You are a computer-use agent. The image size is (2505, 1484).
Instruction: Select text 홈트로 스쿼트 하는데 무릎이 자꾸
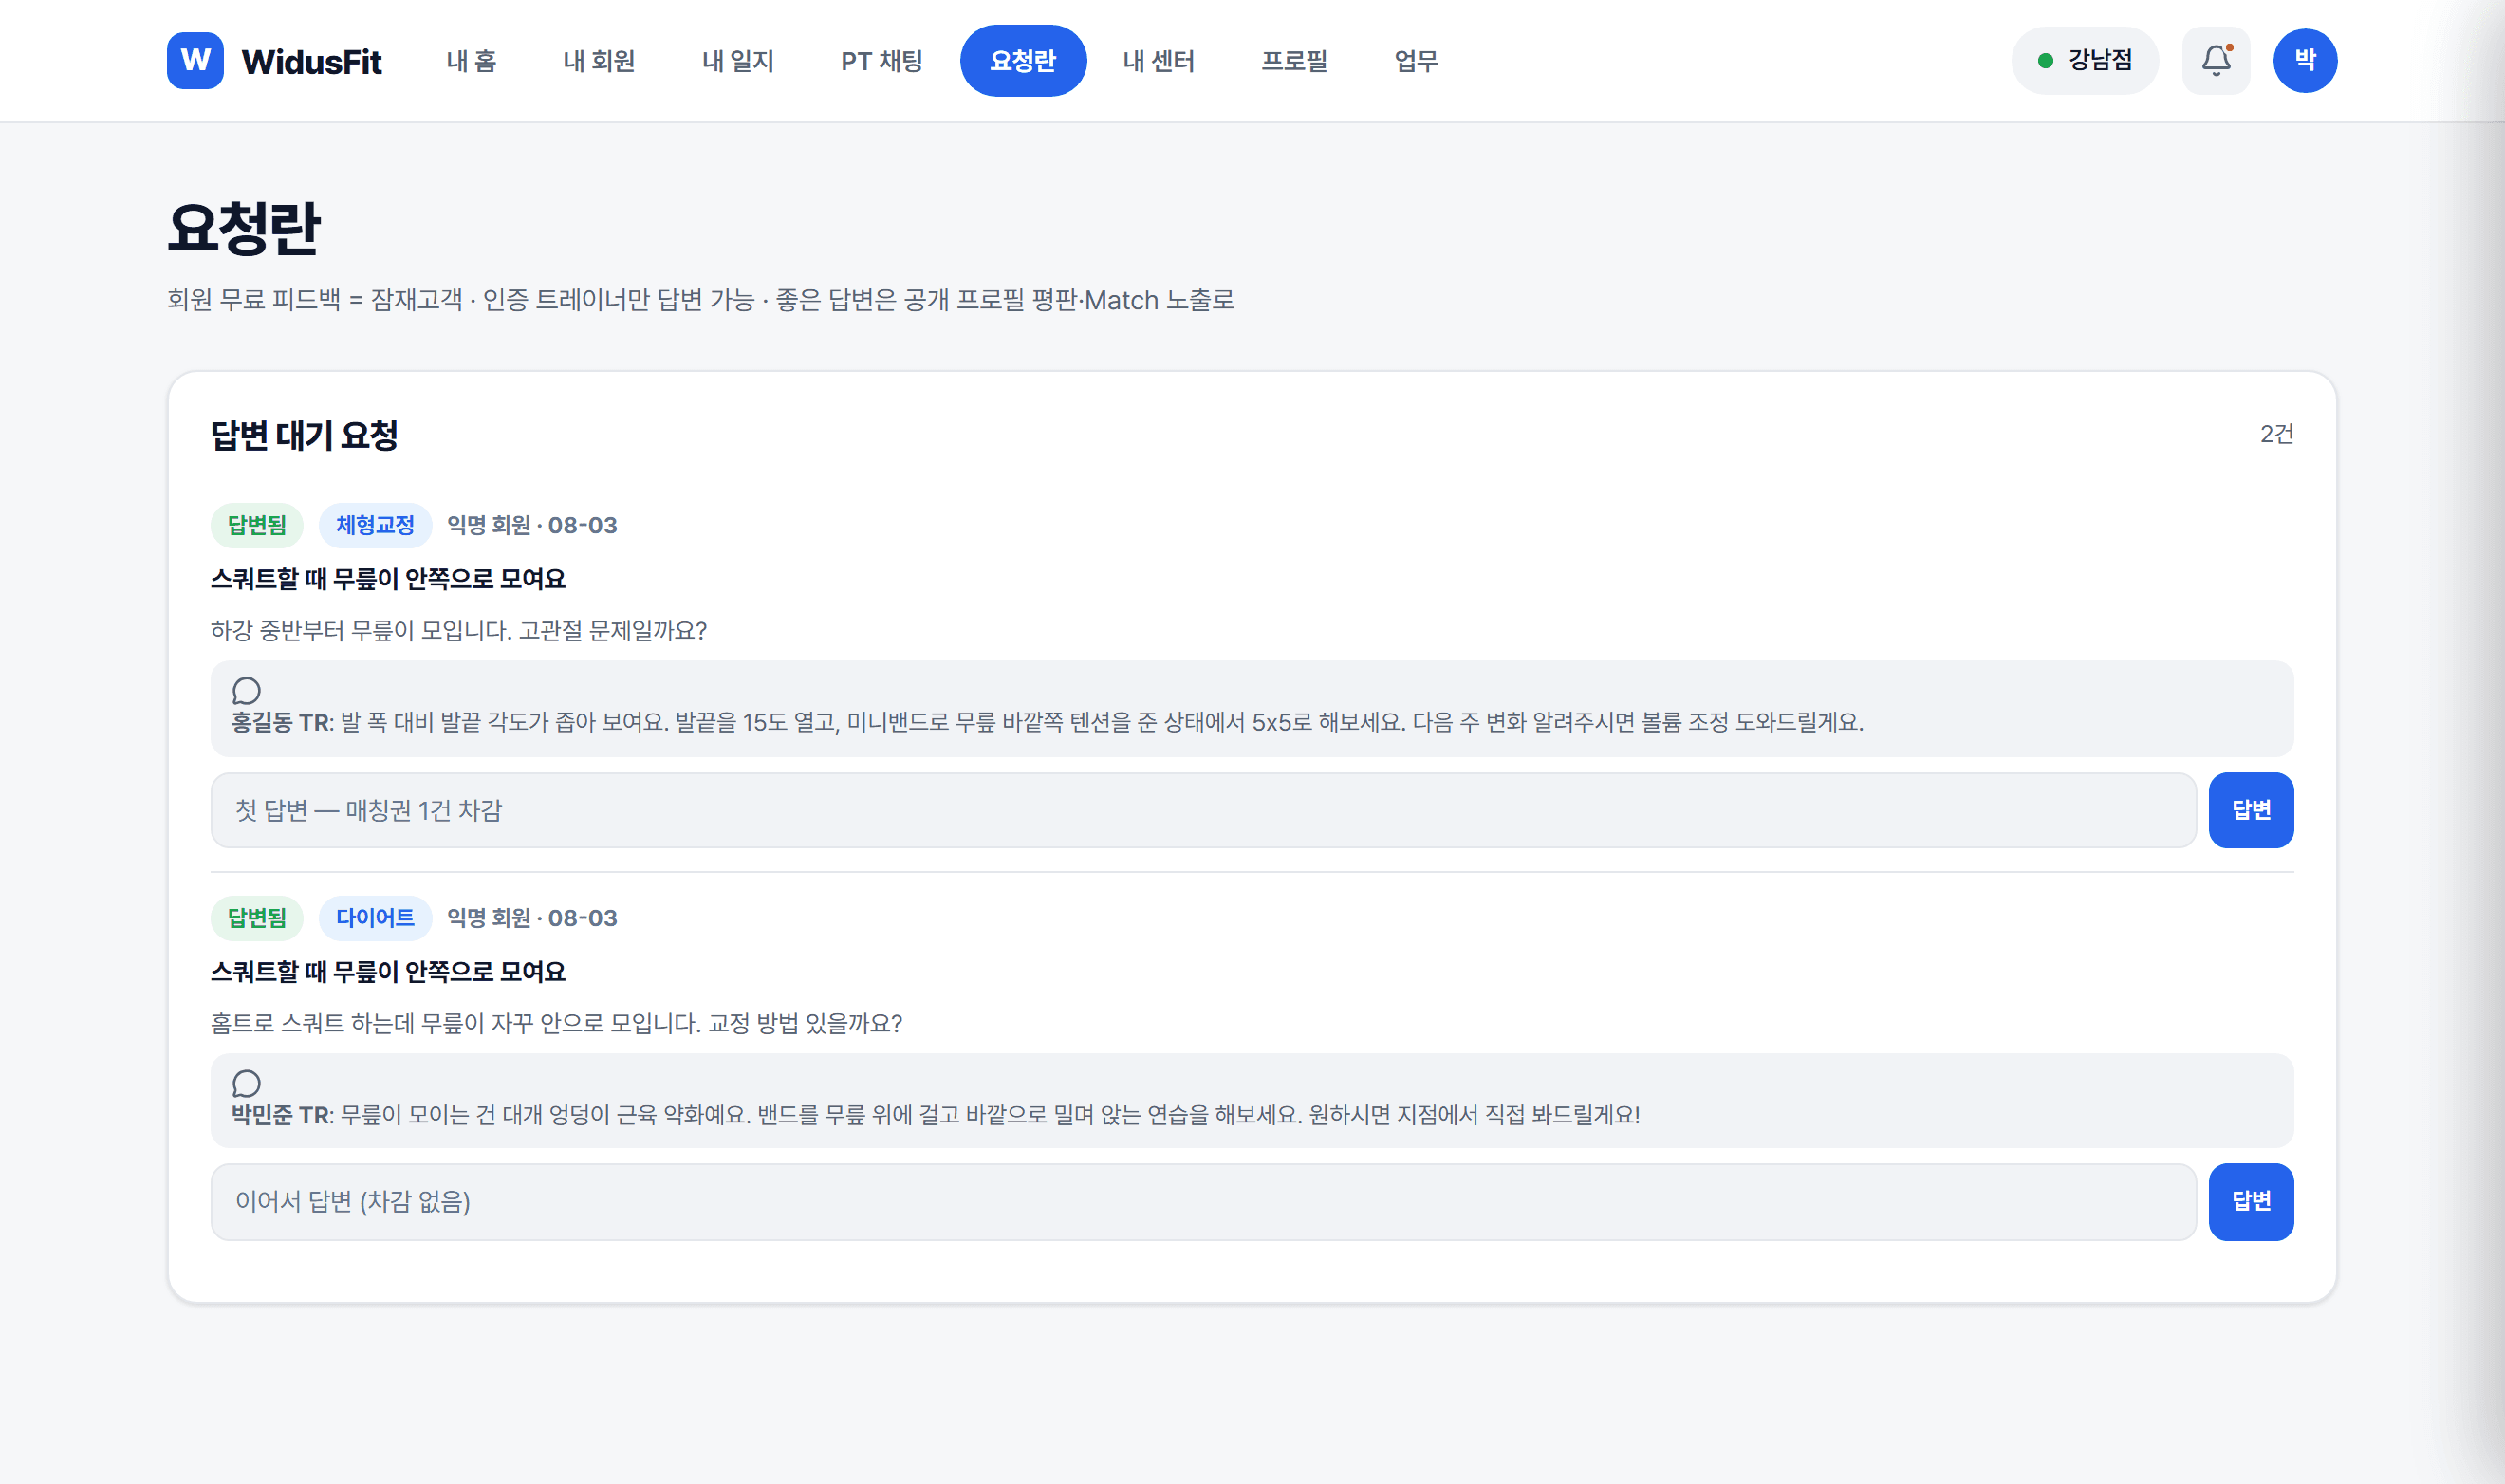click(x=371, y=1023)
